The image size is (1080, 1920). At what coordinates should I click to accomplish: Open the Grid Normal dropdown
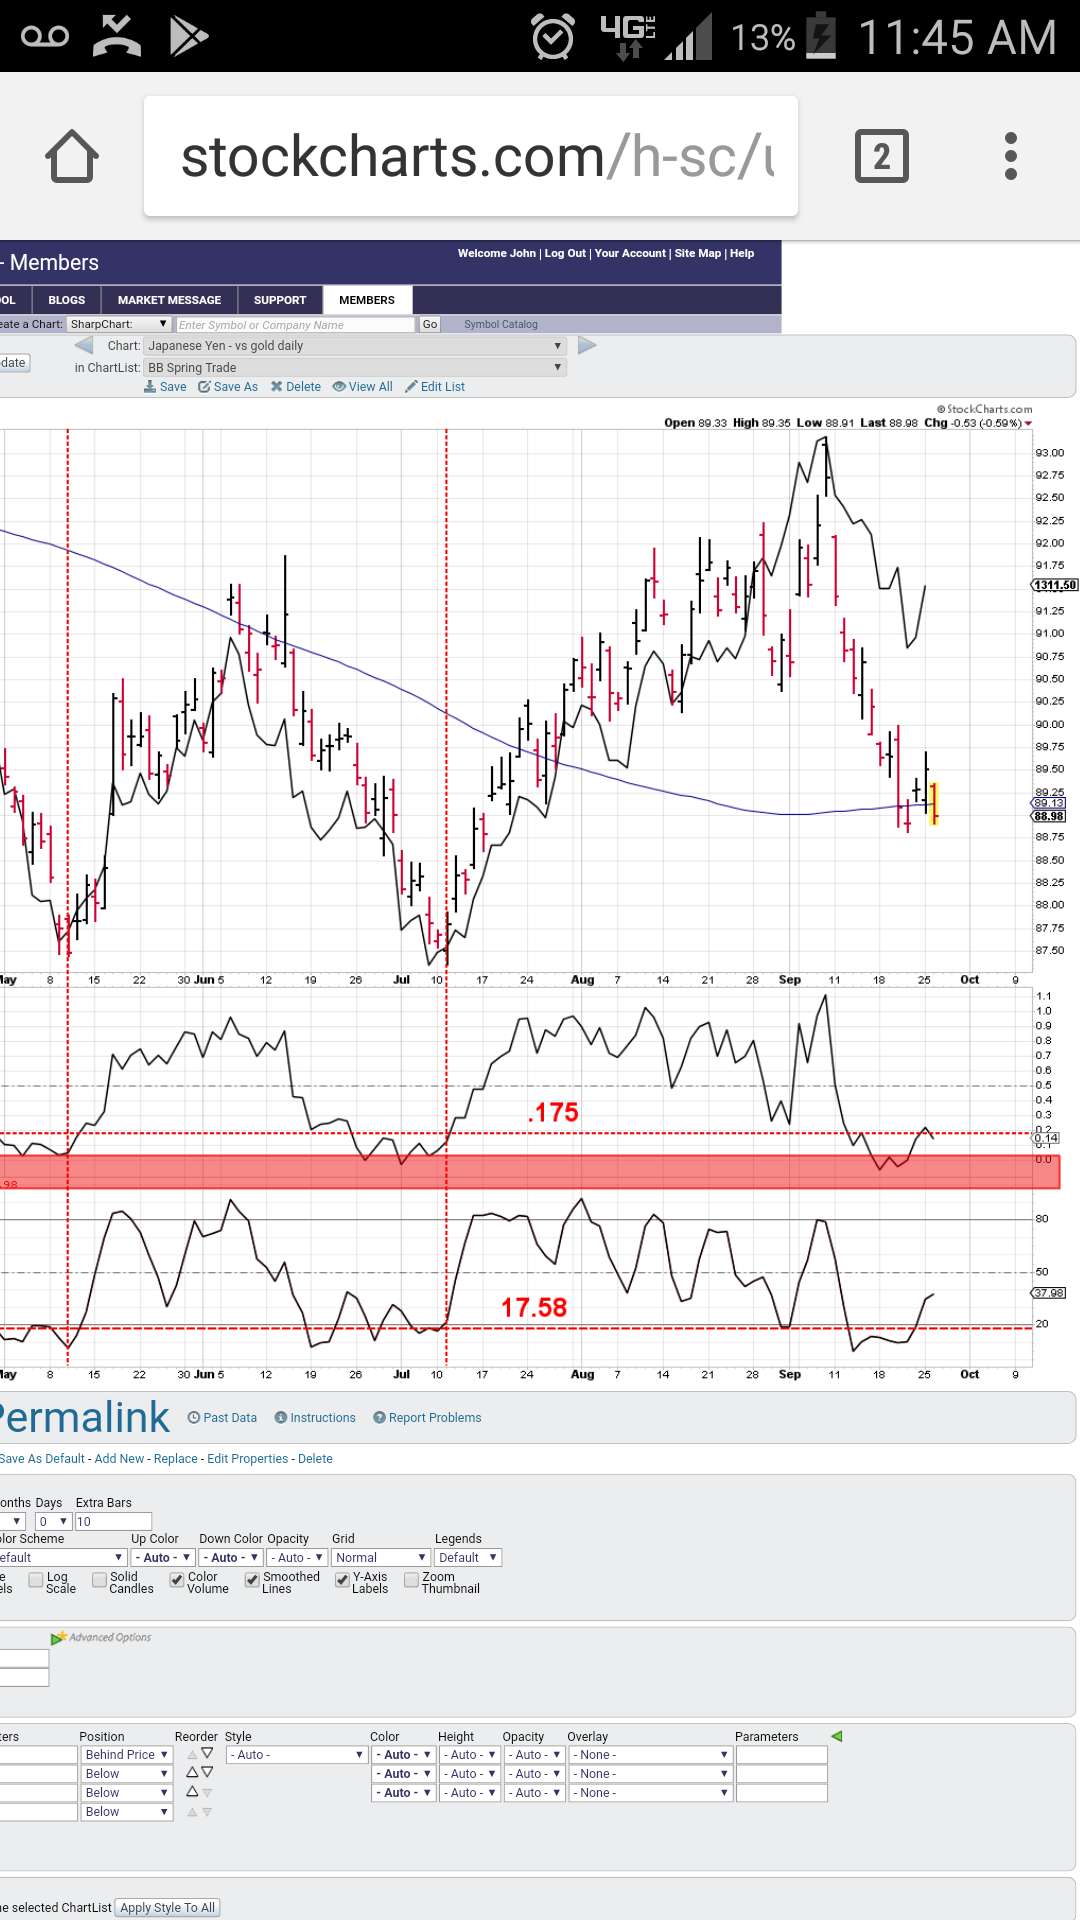coord(380,1558)
